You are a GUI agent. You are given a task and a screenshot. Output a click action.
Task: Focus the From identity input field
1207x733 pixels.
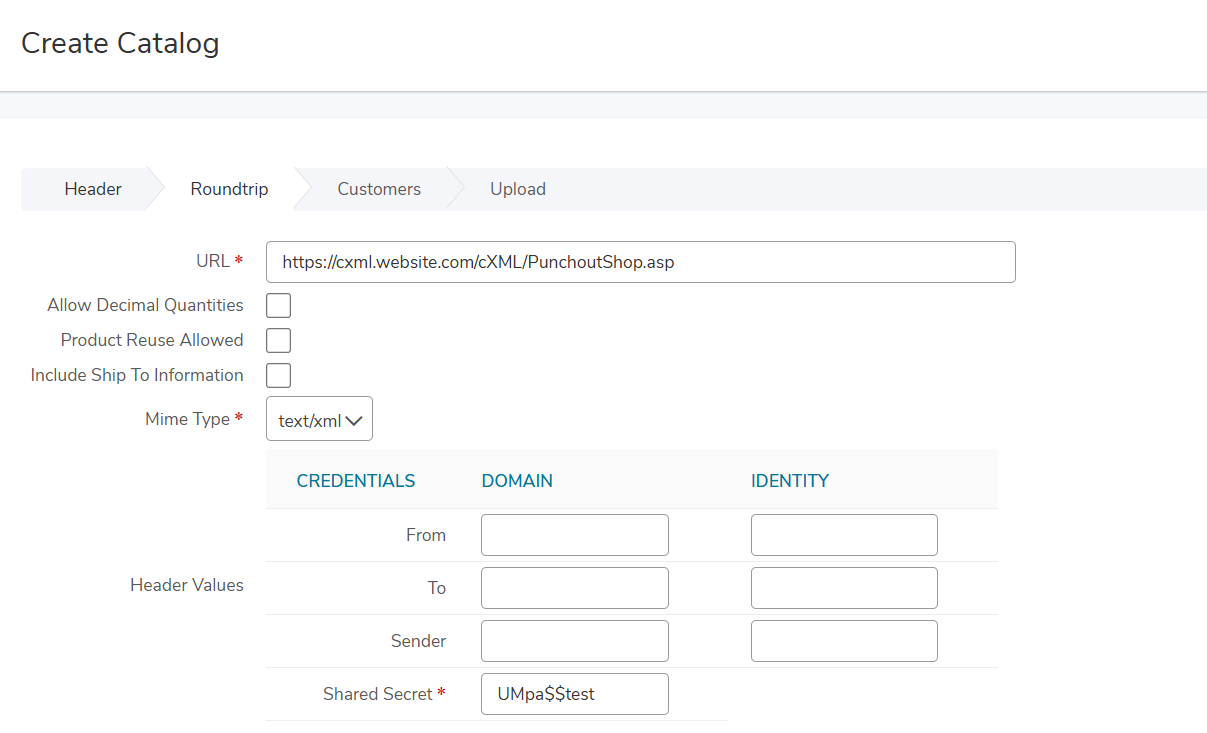tap(844, 535)
